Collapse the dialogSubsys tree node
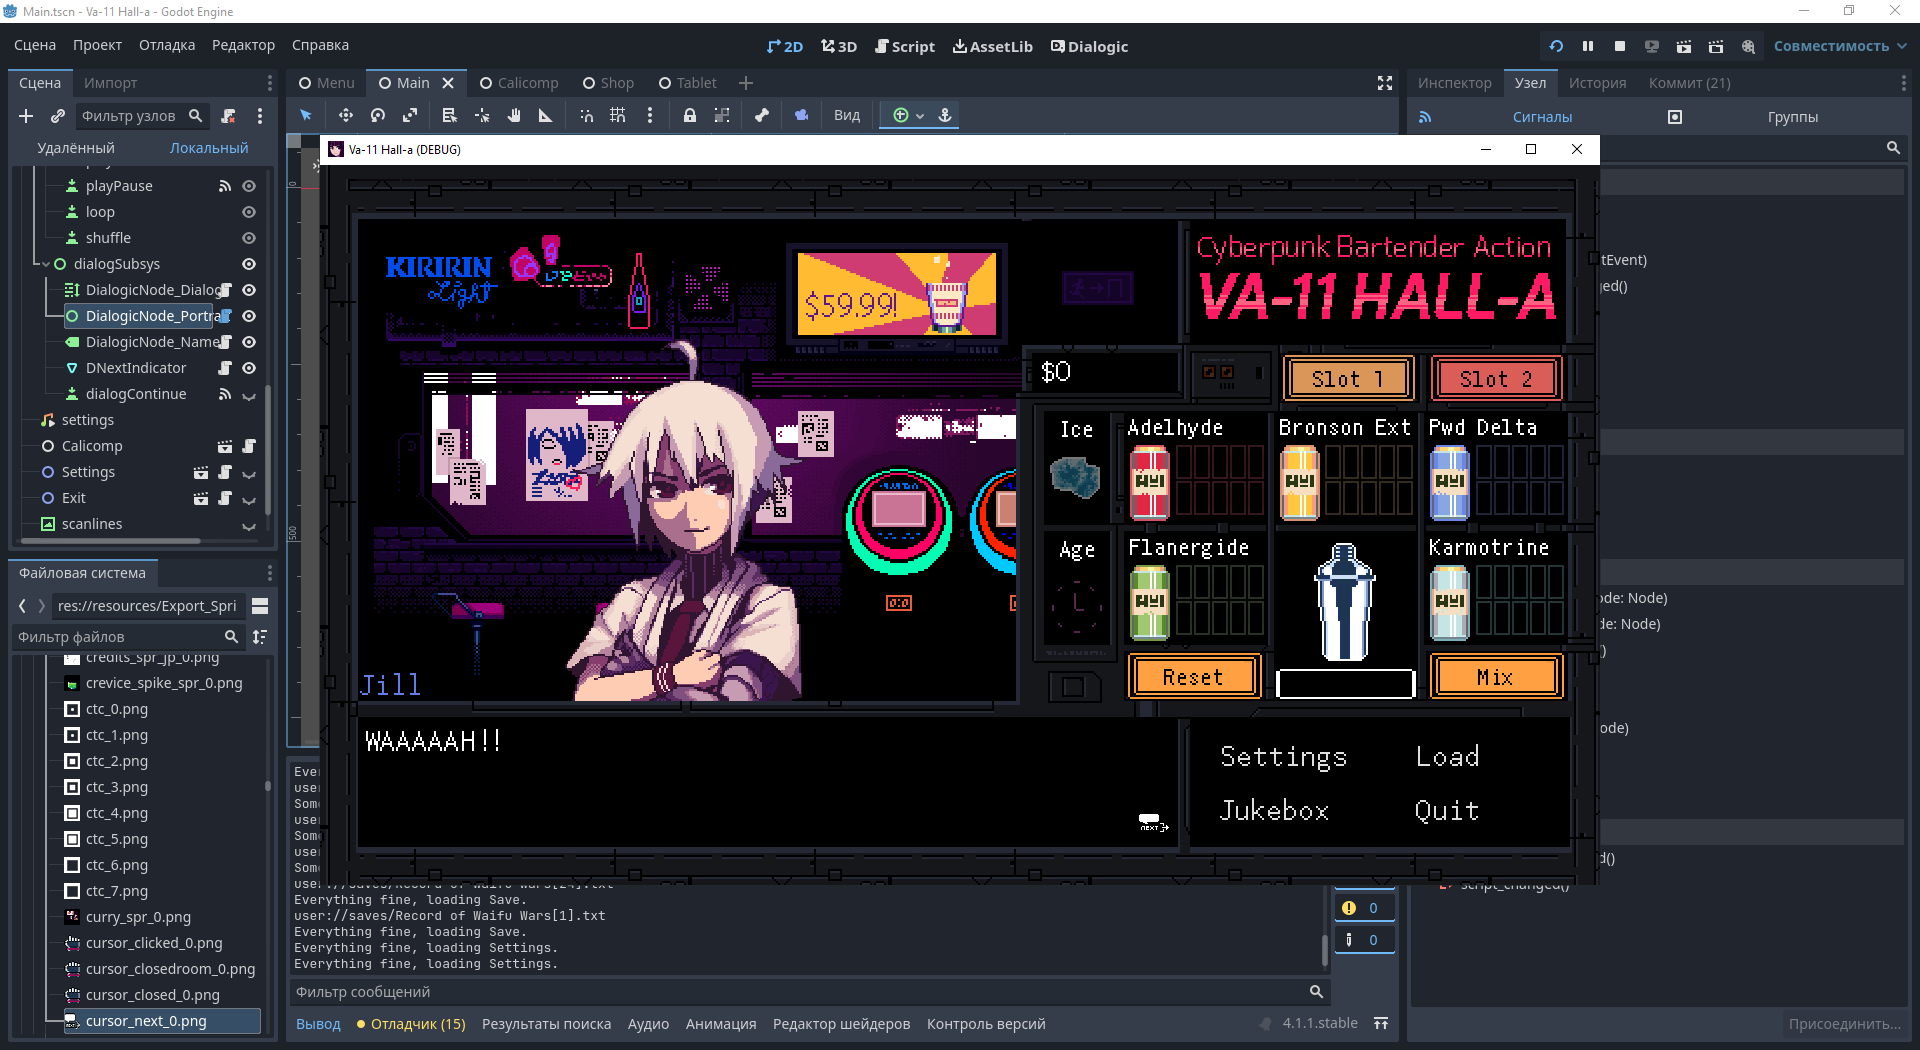1920x1050 pixels. point(45,264)
